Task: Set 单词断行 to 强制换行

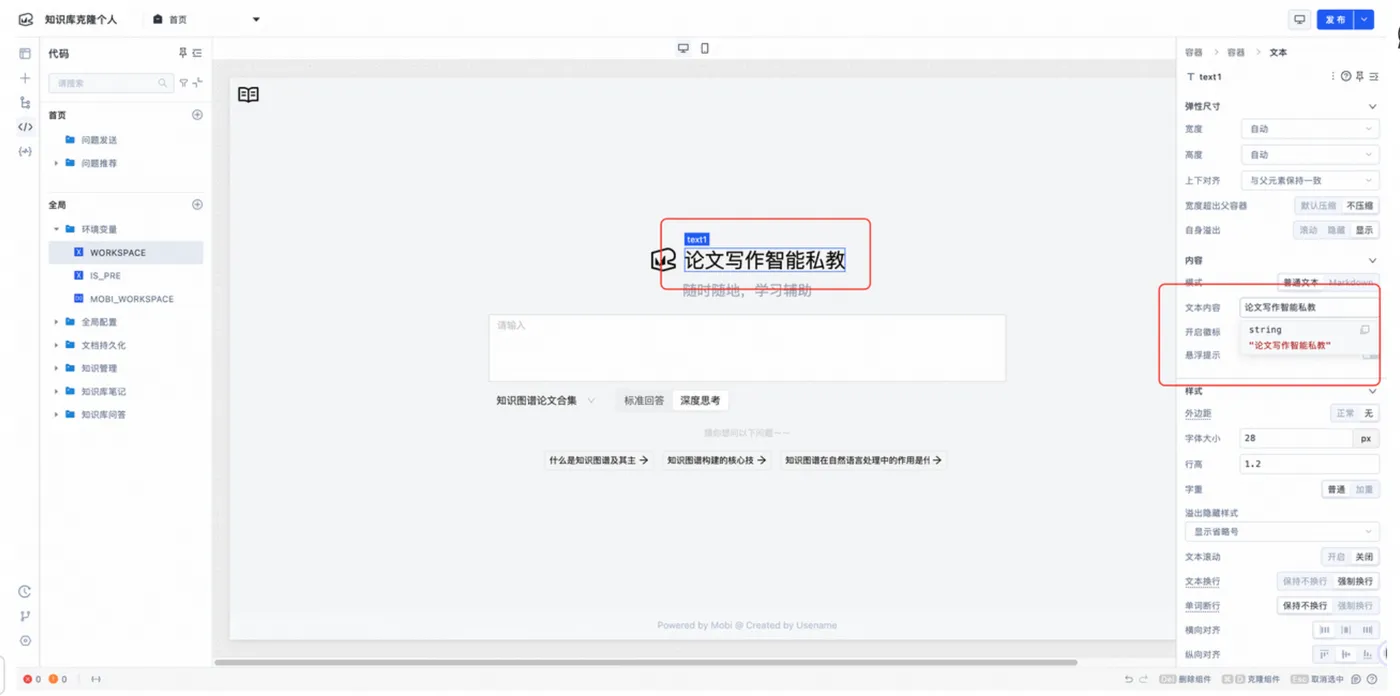Action: click(1356, 606)
